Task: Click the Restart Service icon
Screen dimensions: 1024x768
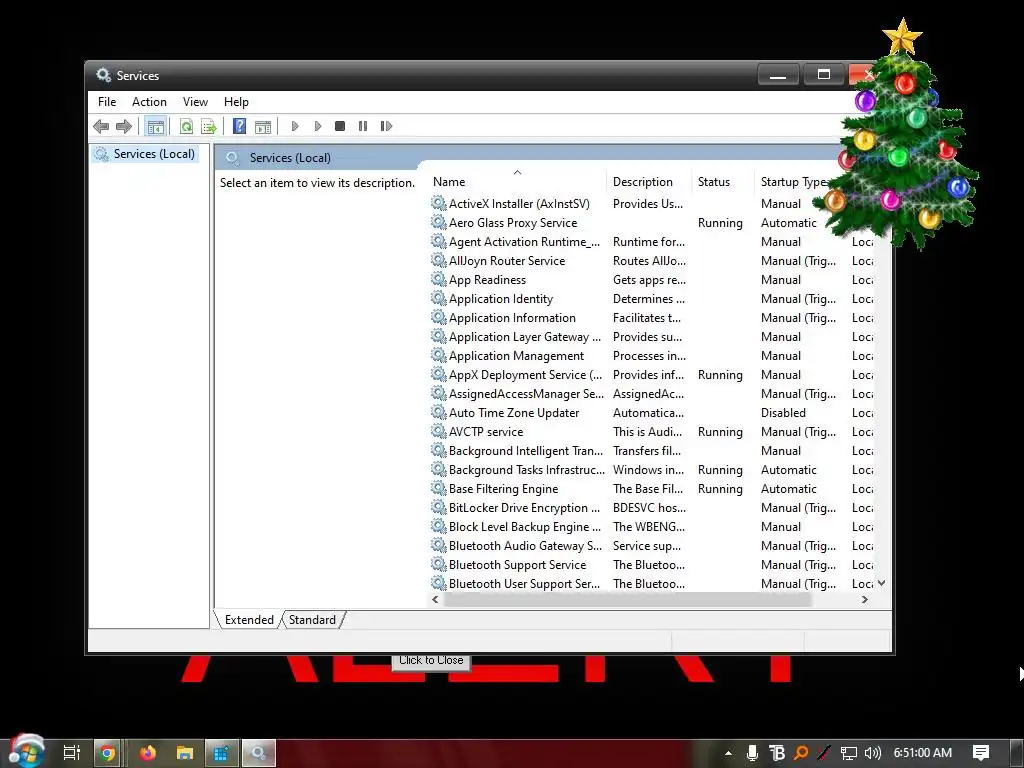Action: click(x=386, y=126)
